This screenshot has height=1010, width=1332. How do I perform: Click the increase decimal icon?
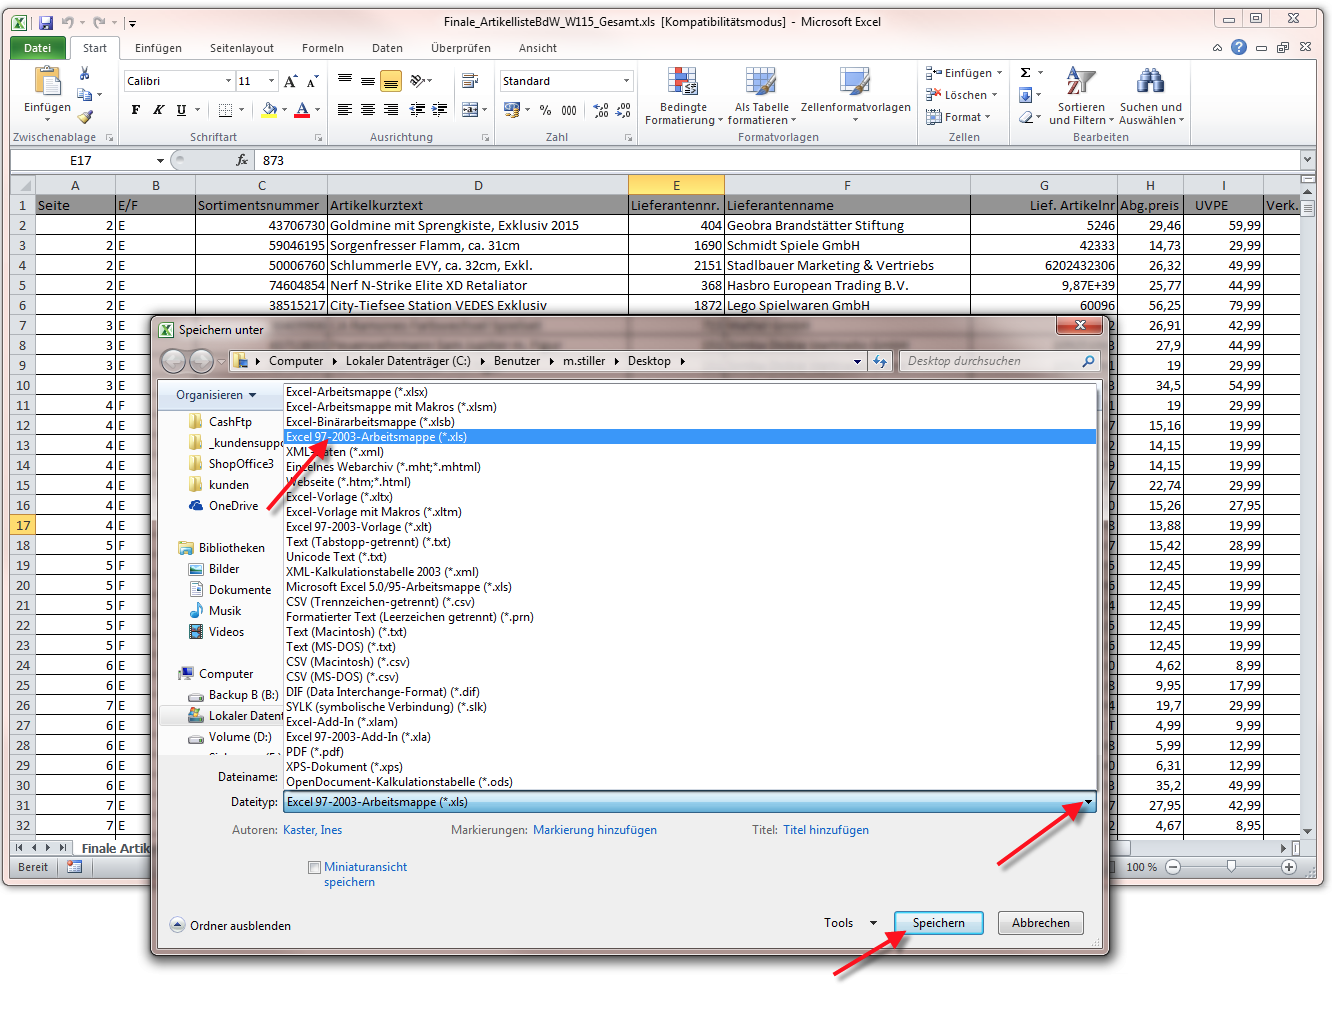pyautogui.click(x=600, y=110)
